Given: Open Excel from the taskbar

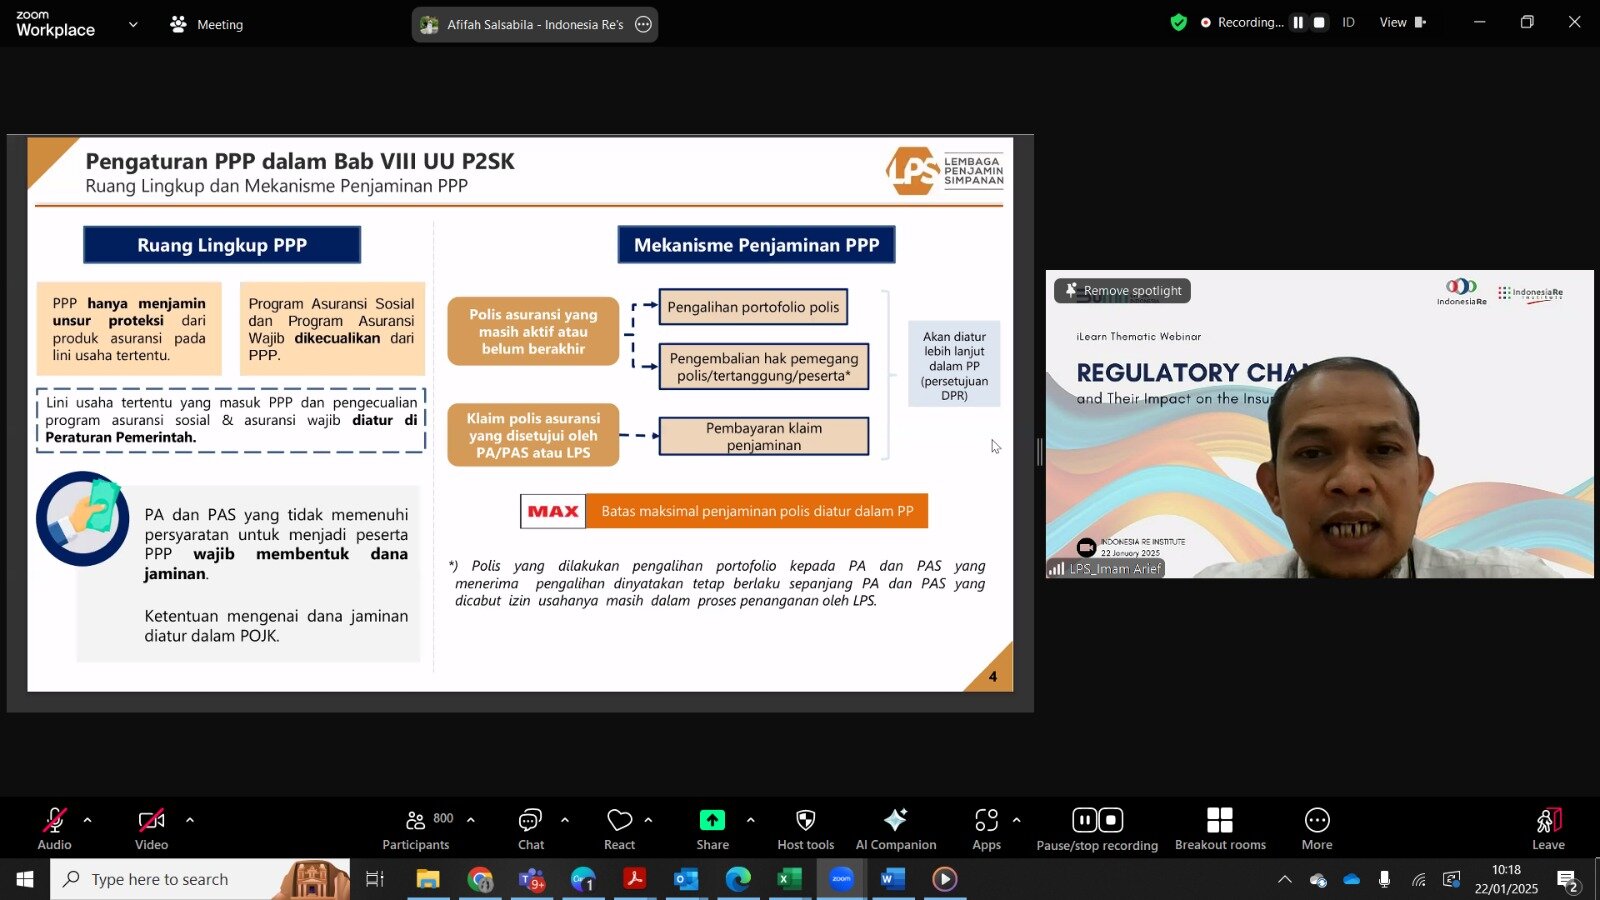Looking at the screenshot, I should pos(789,879).
